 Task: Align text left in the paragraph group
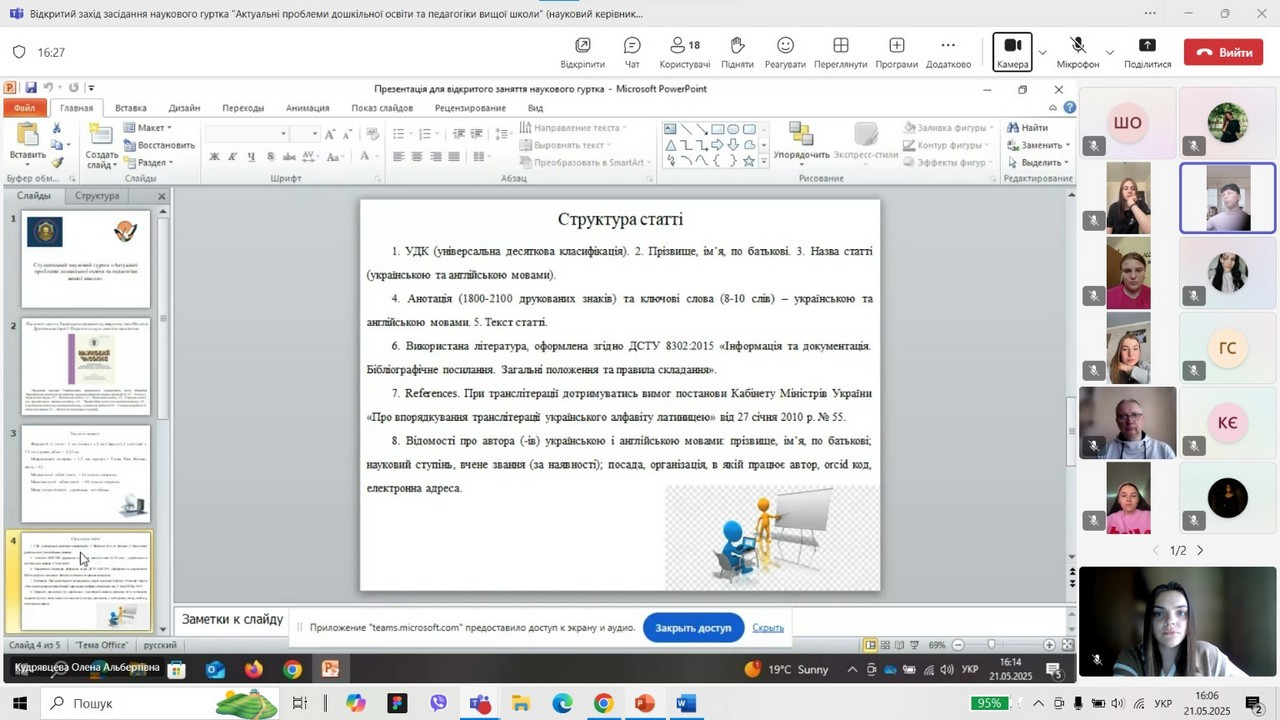(x=399, y=157)
